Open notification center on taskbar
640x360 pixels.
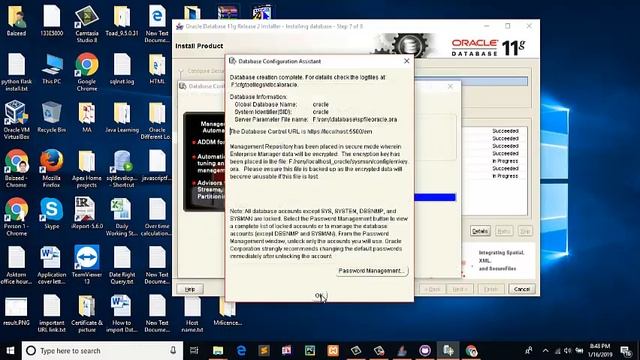point(626,351)
